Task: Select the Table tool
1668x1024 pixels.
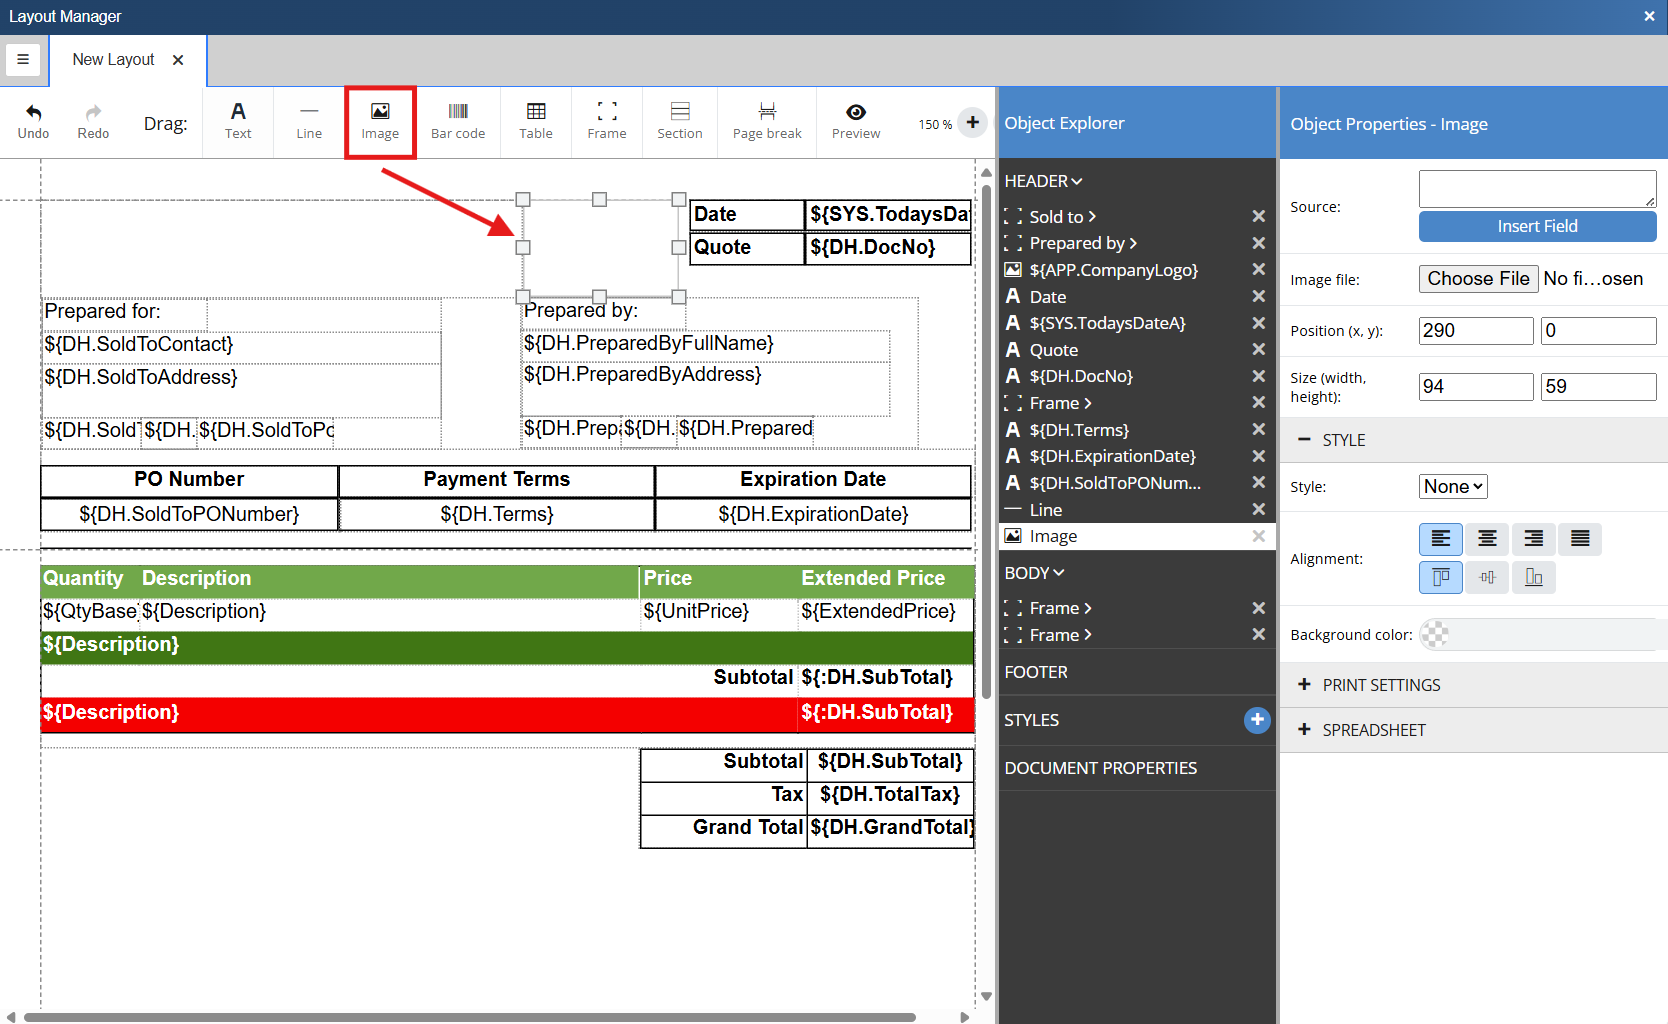Action: 536,121
